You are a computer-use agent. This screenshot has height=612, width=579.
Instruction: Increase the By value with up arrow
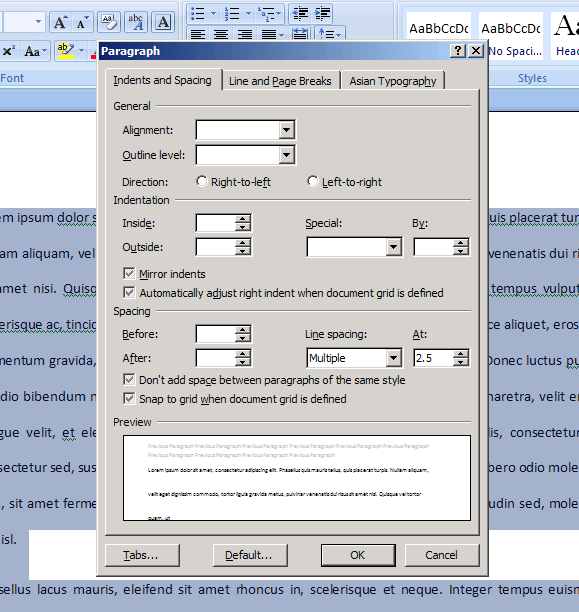tap(461, 243)
